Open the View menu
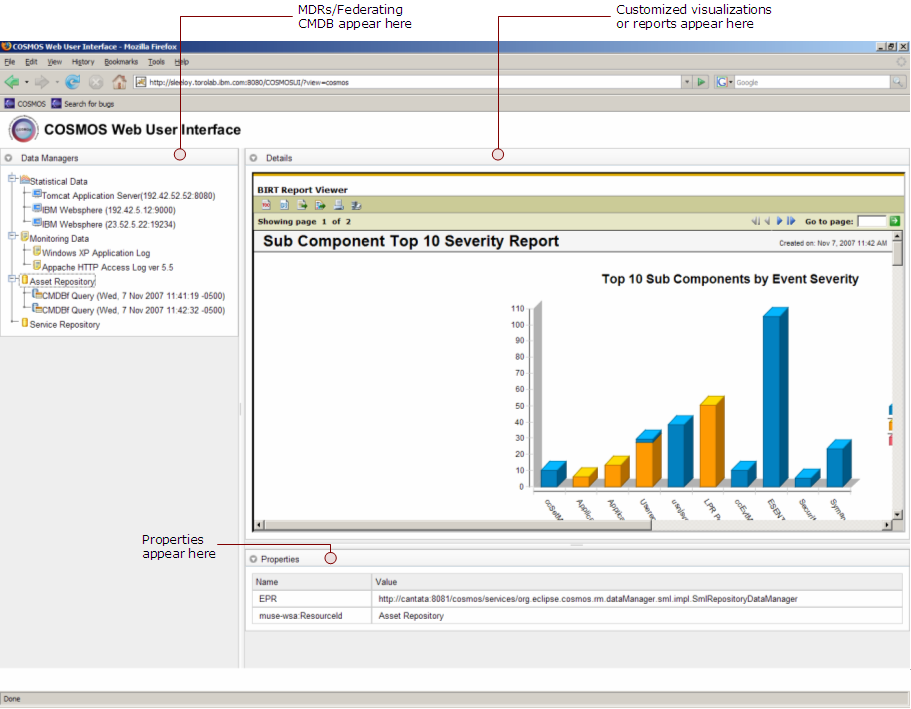 55,62
